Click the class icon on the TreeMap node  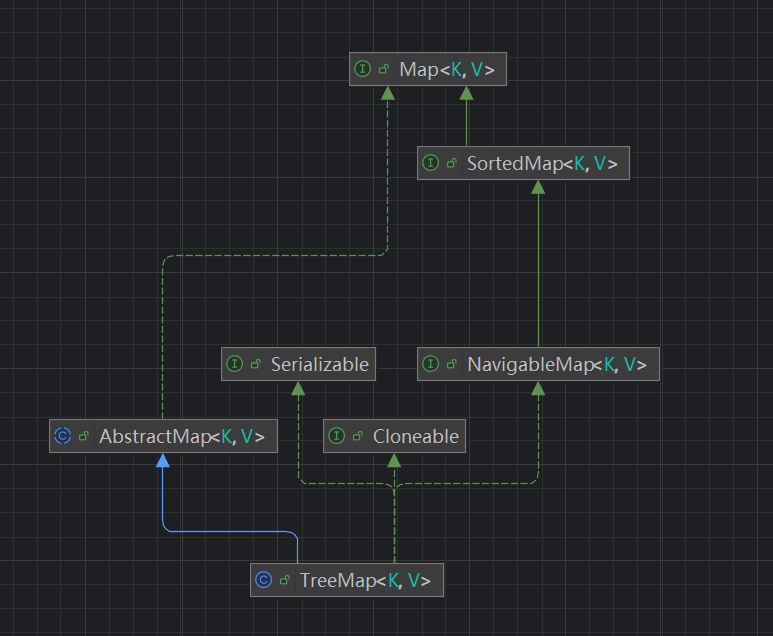263,580
